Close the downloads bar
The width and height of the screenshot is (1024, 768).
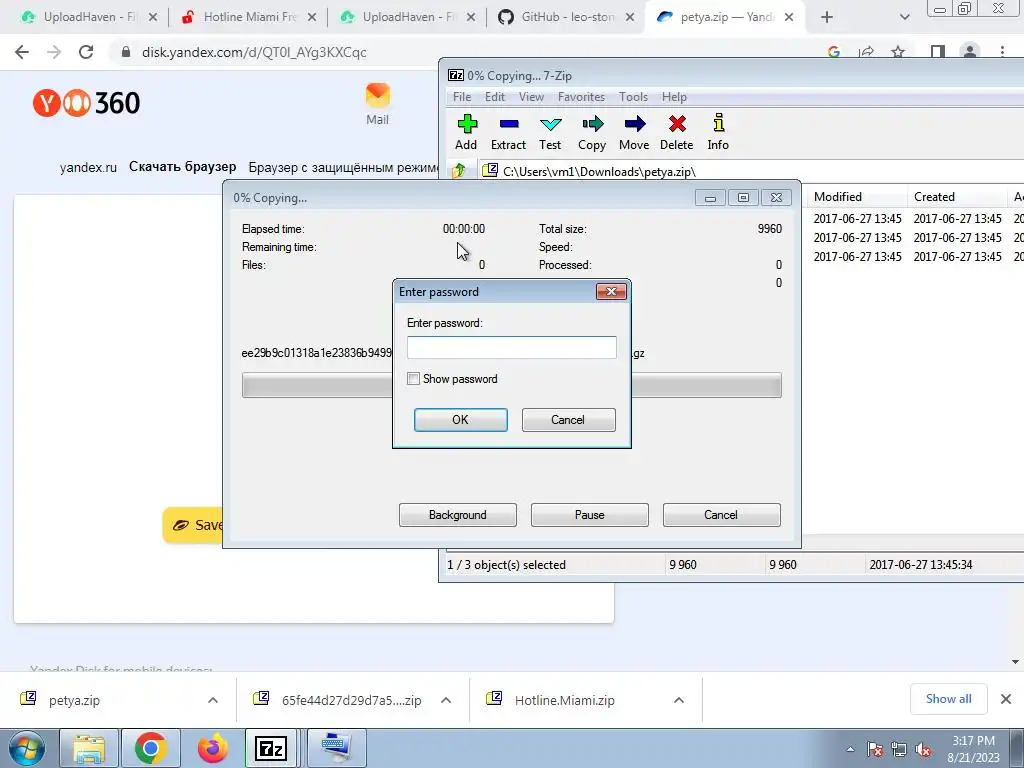[1006, 699]
